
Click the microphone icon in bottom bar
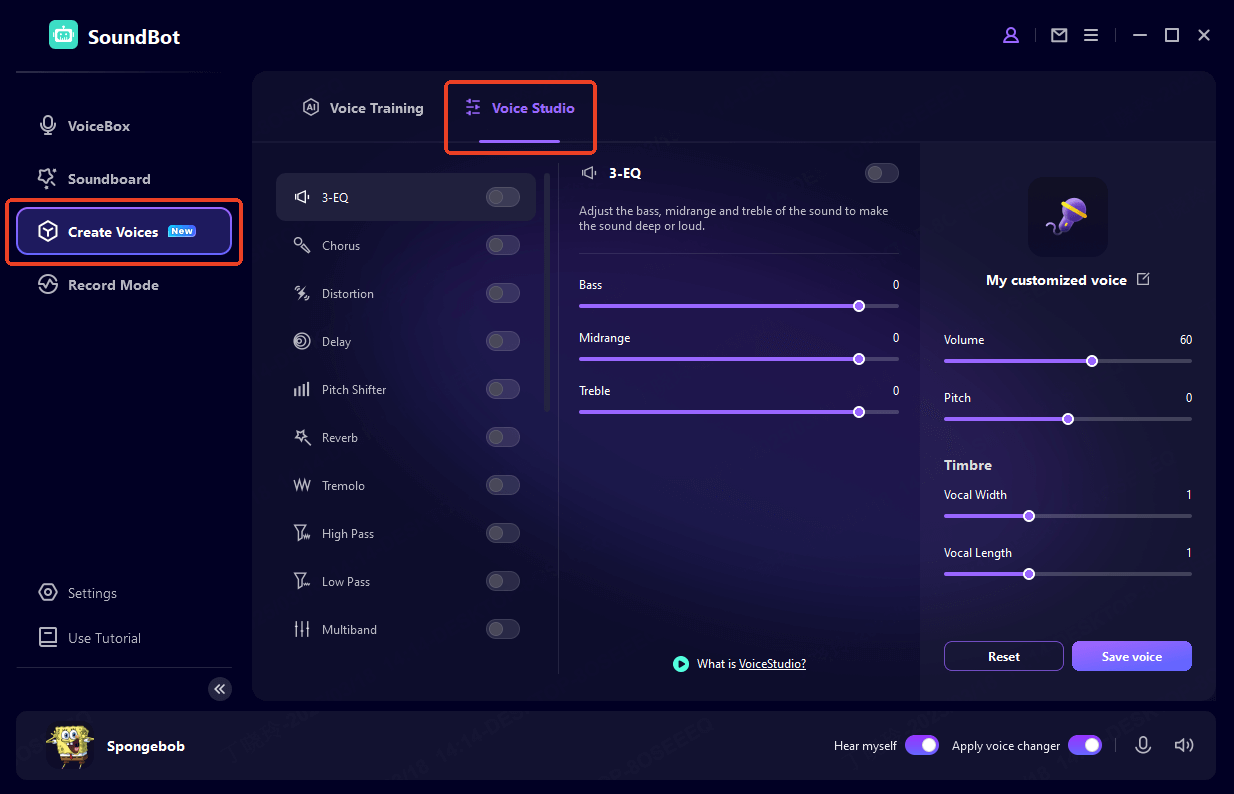point(1143,745)
